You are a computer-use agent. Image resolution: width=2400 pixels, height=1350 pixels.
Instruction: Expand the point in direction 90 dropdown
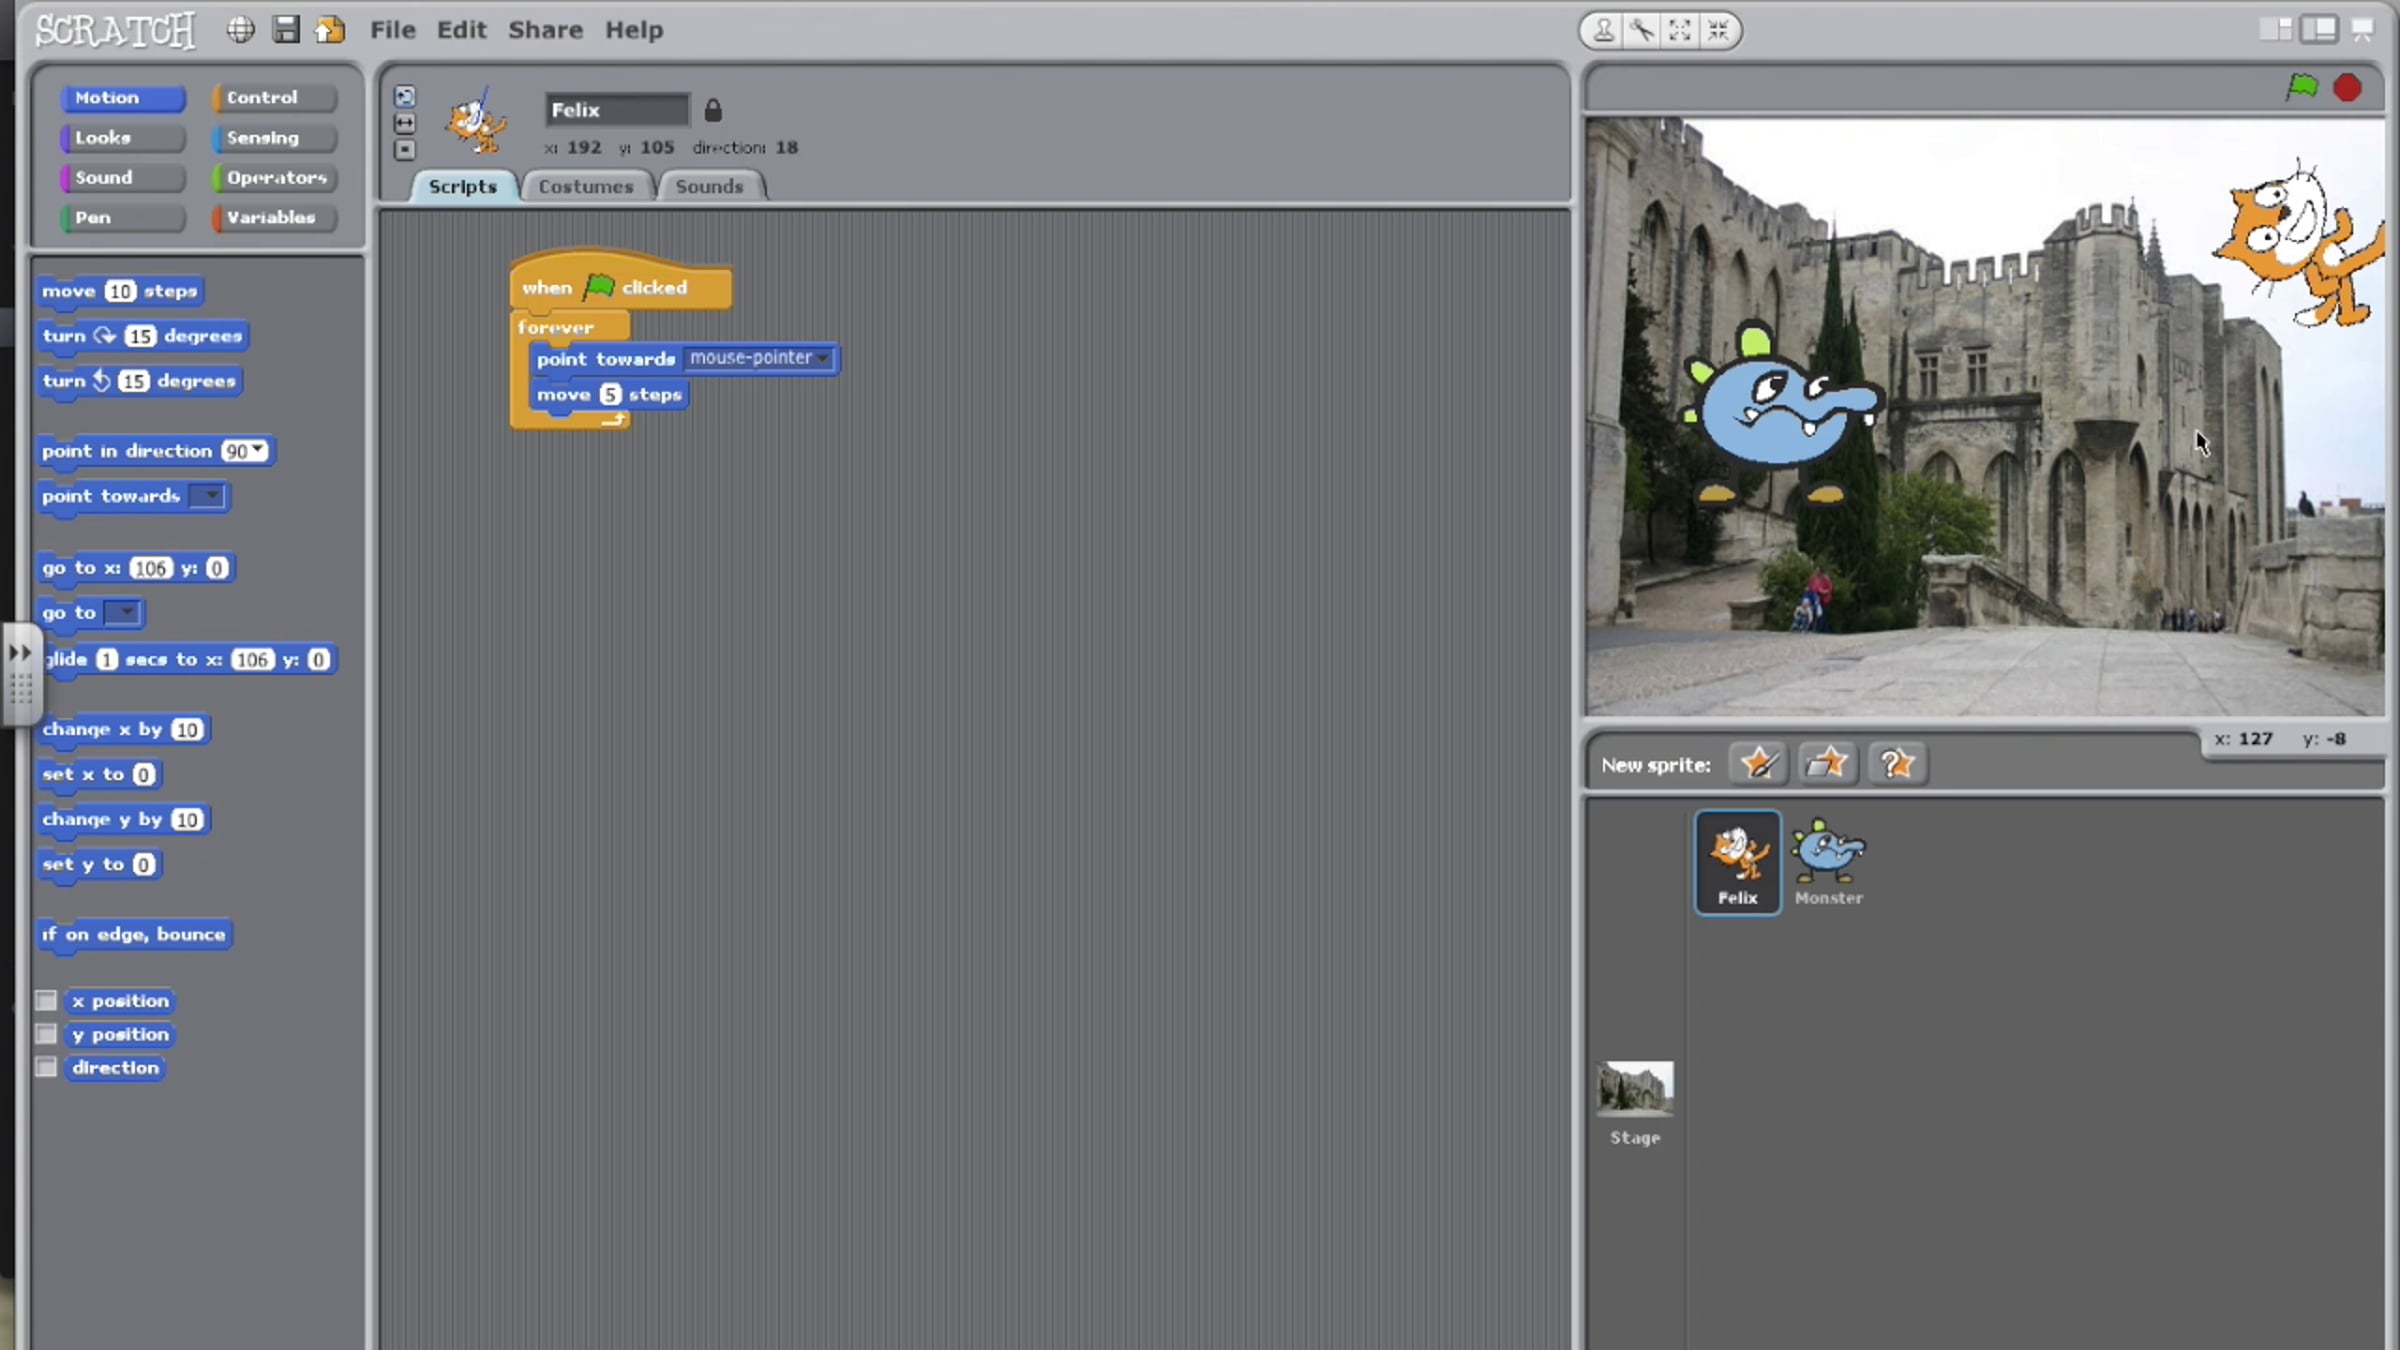click(x=246, y=451)
